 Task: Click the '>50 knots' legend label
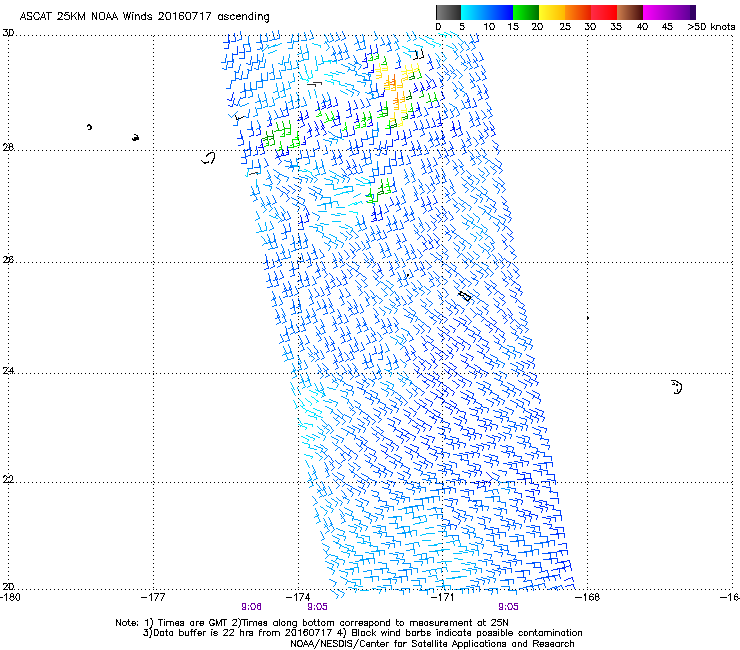(x=711, y=27)
